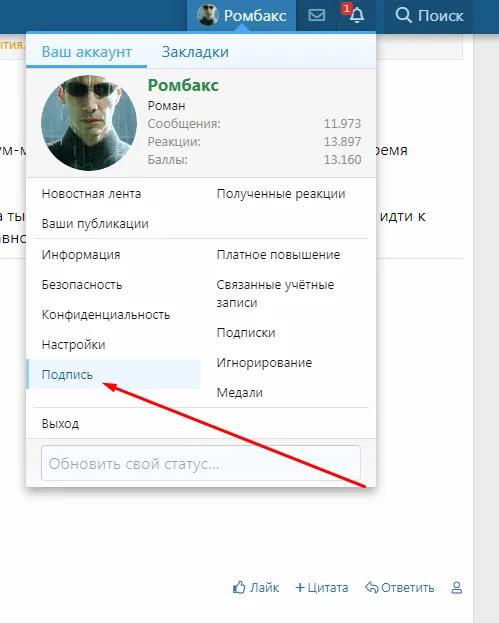Switch to Закладки tab
Image resolution: width=499 pixels, height=623 pixels.
(x=195, y=52)
